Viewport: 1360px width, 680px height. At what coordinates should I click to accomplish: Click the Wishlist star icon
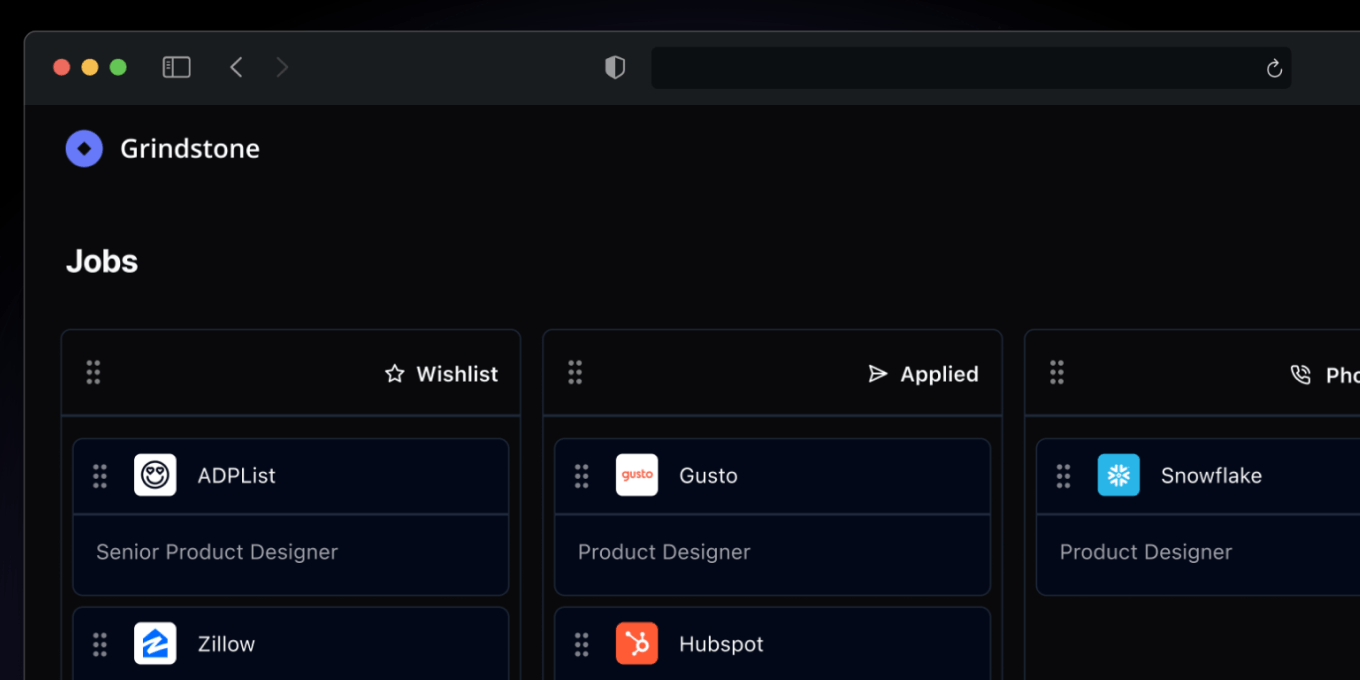coord(395,374)
